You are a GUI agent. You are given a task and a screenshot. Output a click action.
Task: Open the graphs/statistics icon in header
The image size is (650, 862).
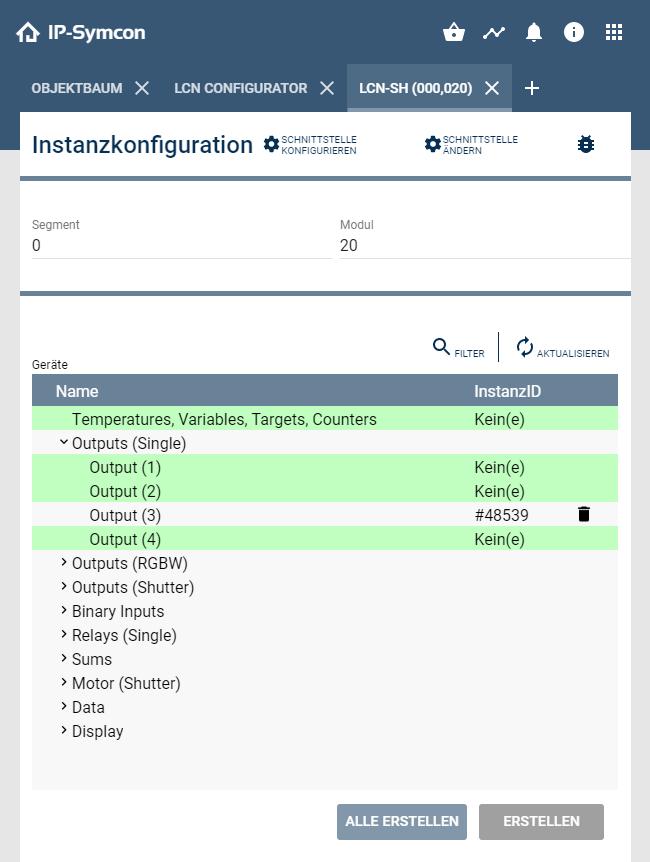[493, 31]
